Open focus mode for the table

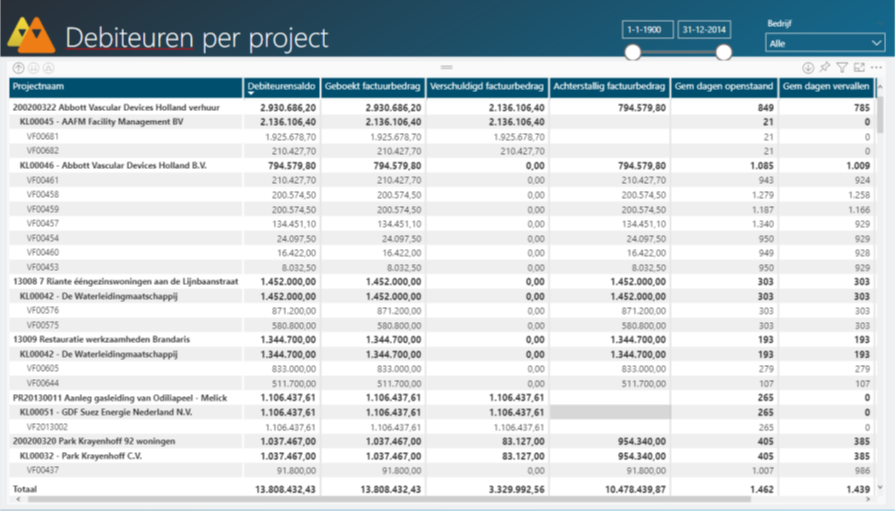[x=859, y=67]
